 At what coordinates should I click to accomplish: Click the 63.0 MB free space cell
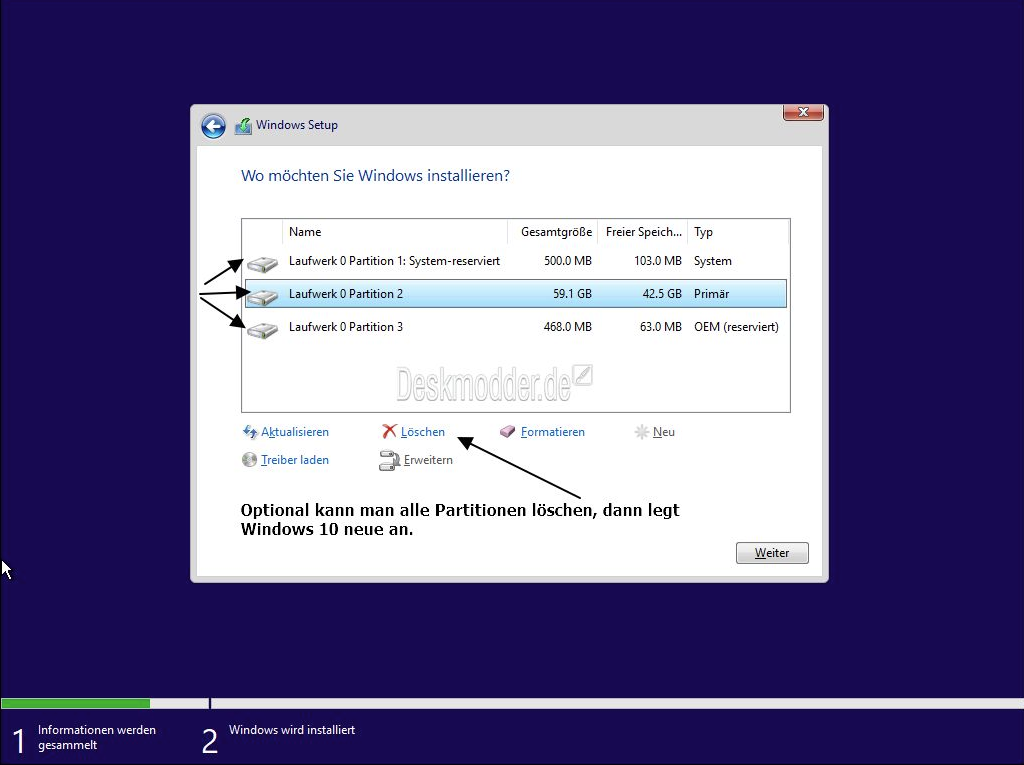click(x=660, y=327)
